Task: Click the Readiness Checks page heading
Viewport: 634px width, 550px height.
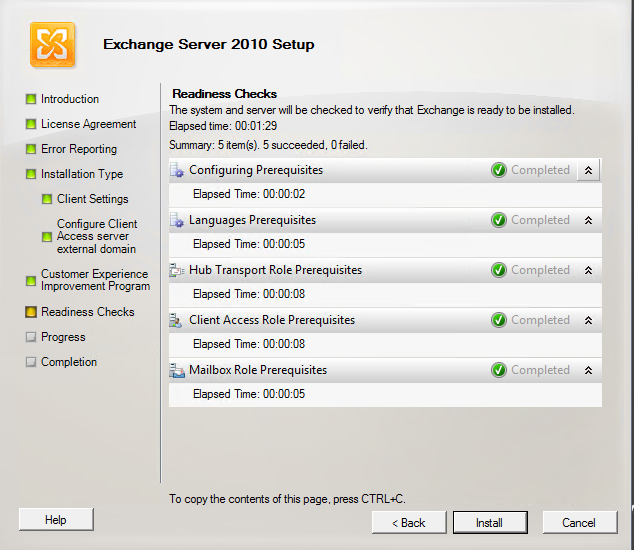Action: pyautogui.click(x=224, y=94)
